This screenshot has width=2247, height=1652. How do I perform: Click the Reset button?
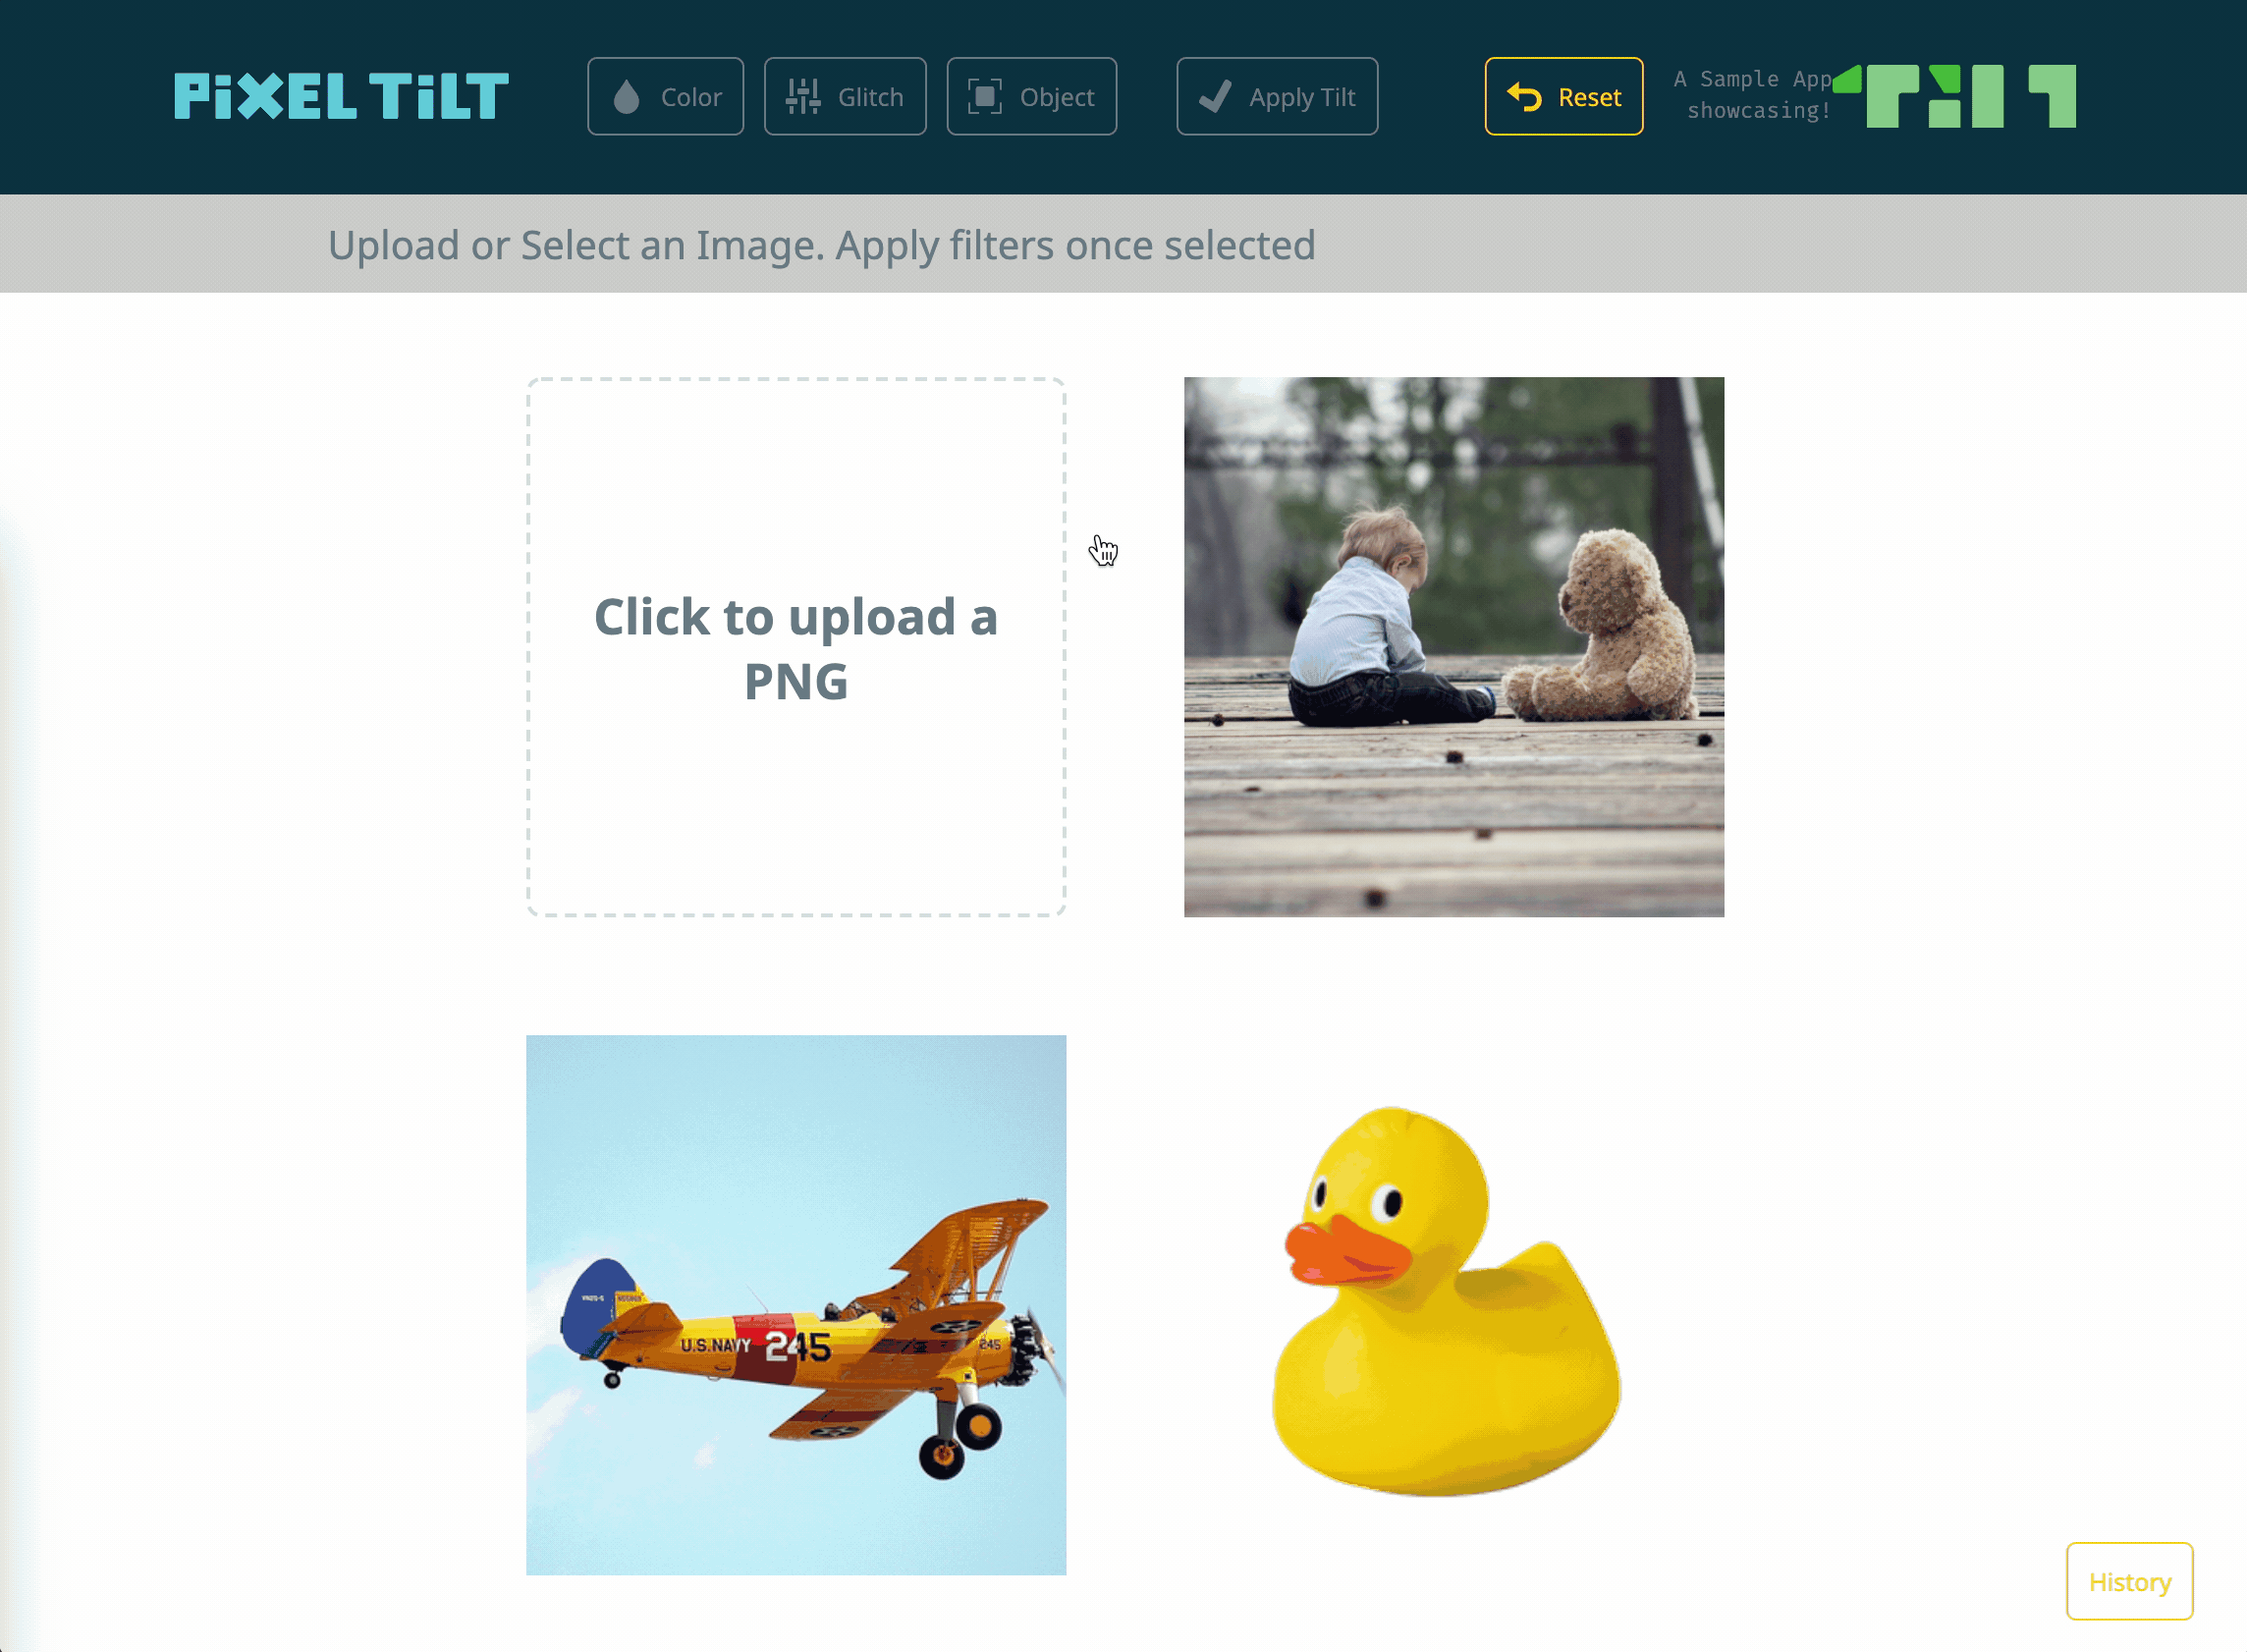(1564, 96)
